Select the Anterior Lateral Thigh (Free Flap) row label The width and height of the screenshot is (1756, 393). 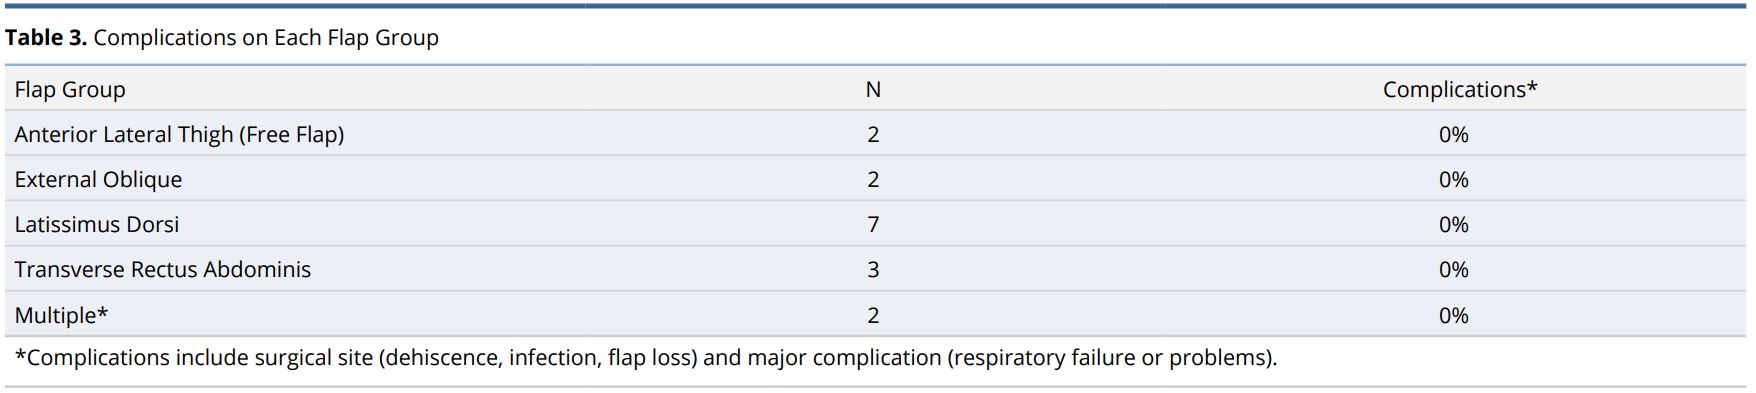click(179, 135)
